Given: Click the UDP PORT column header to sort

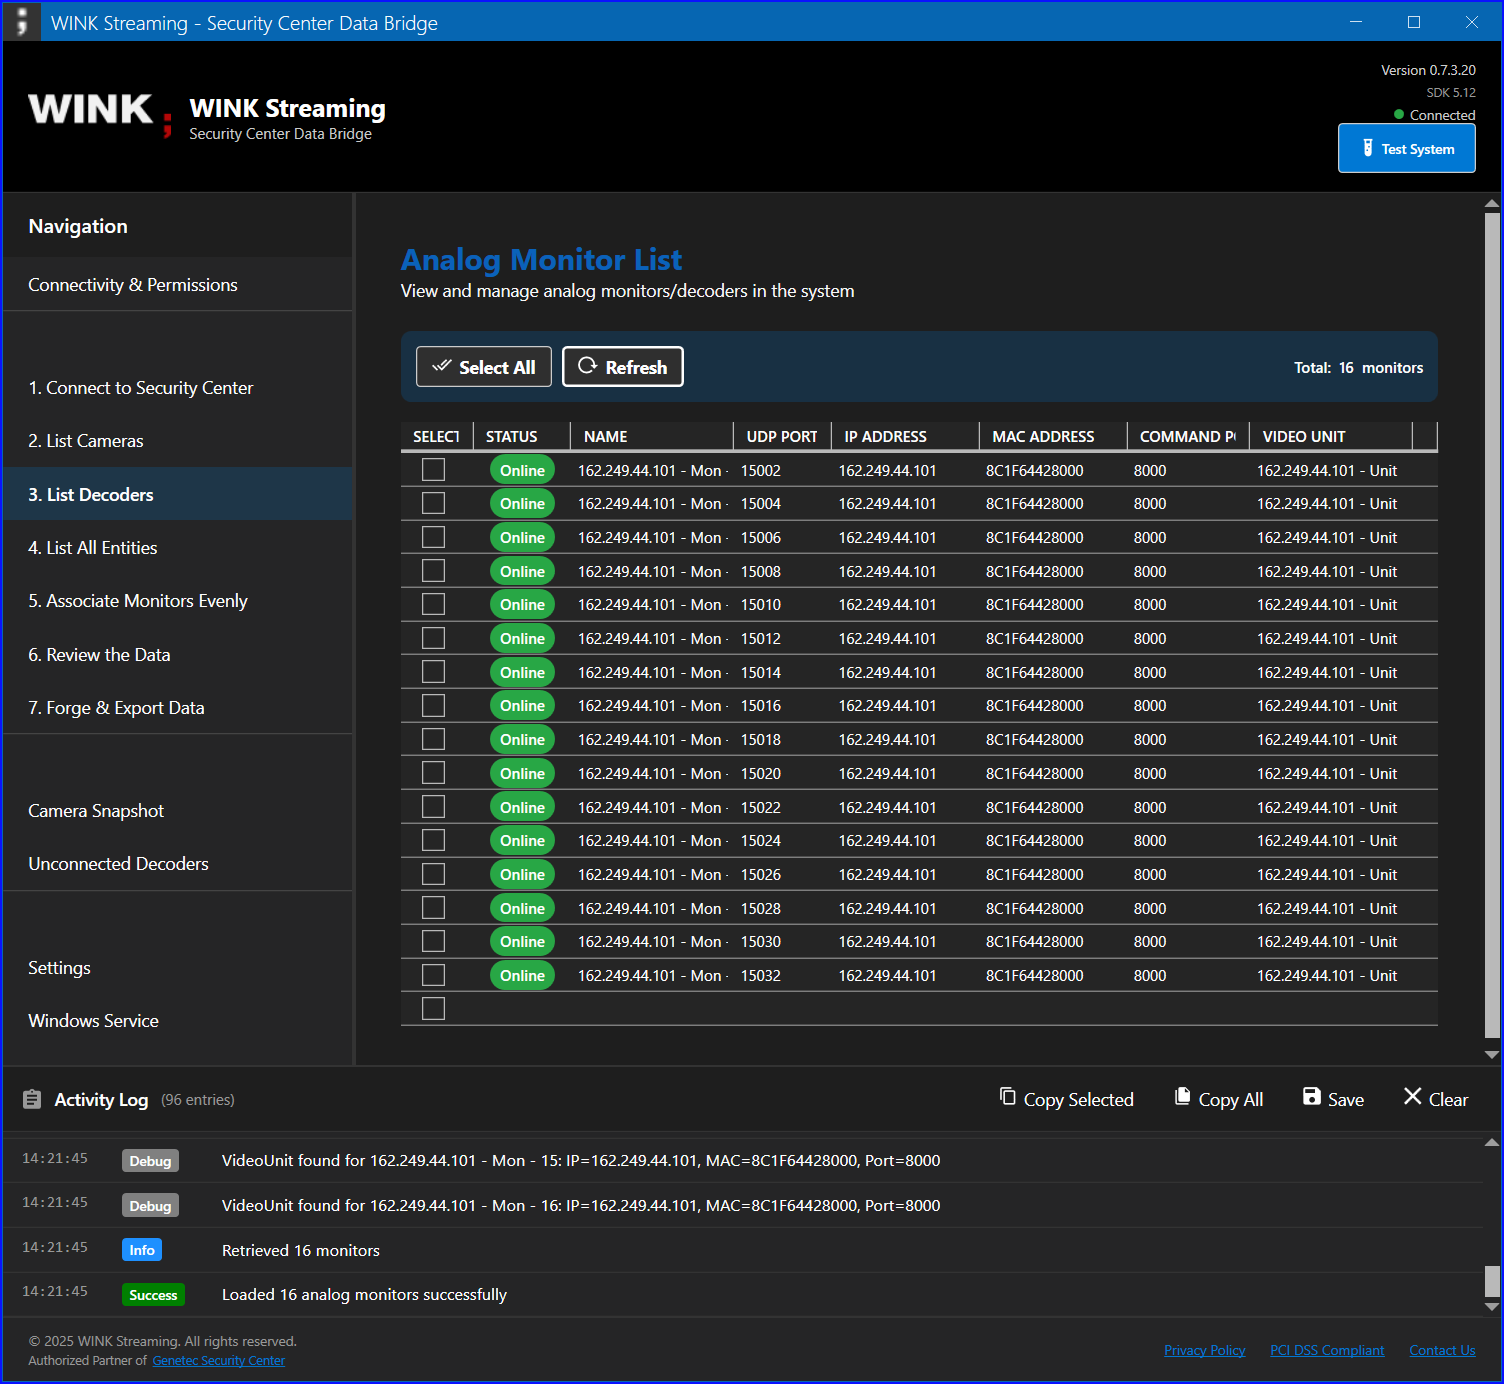Looking at the screenshot, I should [782, 436].
